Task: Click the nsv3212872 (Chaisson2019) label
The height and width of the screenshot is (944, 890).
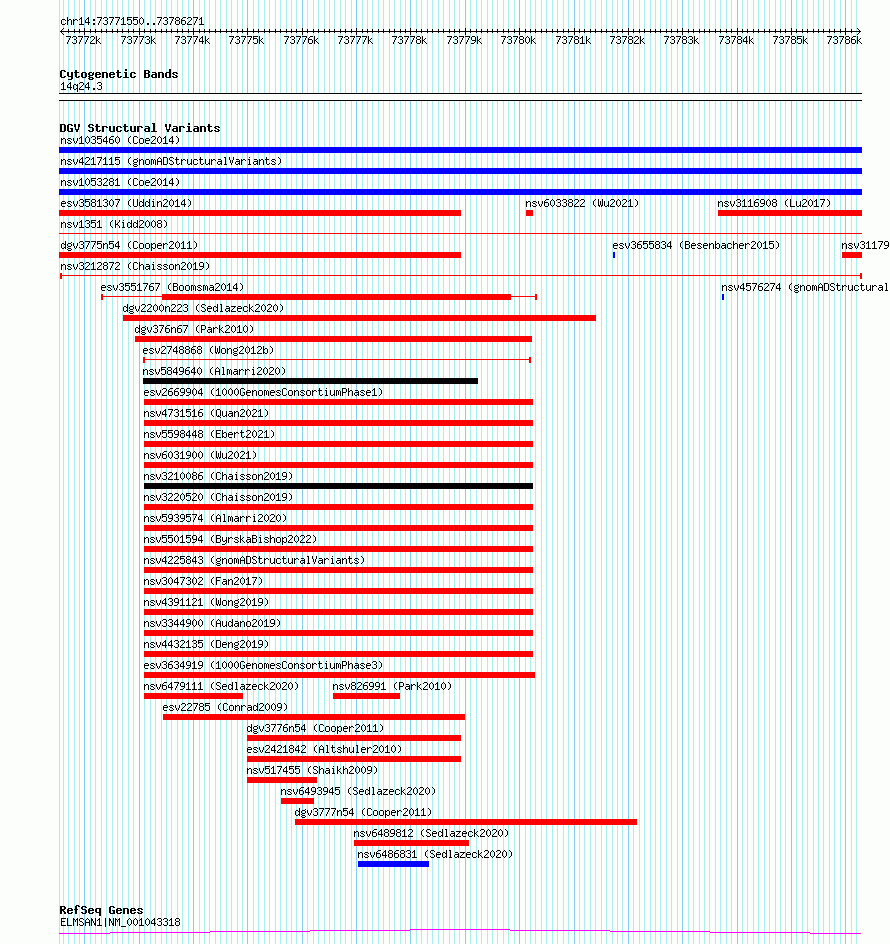Action: click(x=135, y=267)
